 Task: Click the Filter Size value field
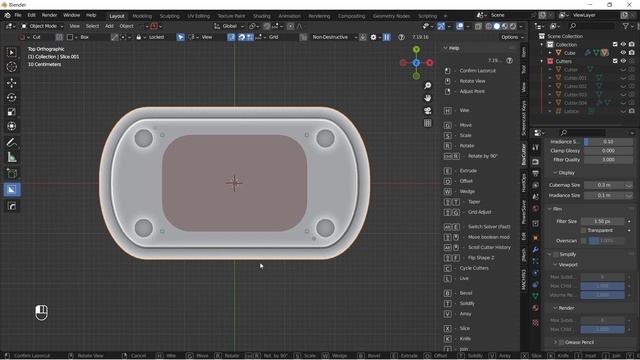click(602, 221)
